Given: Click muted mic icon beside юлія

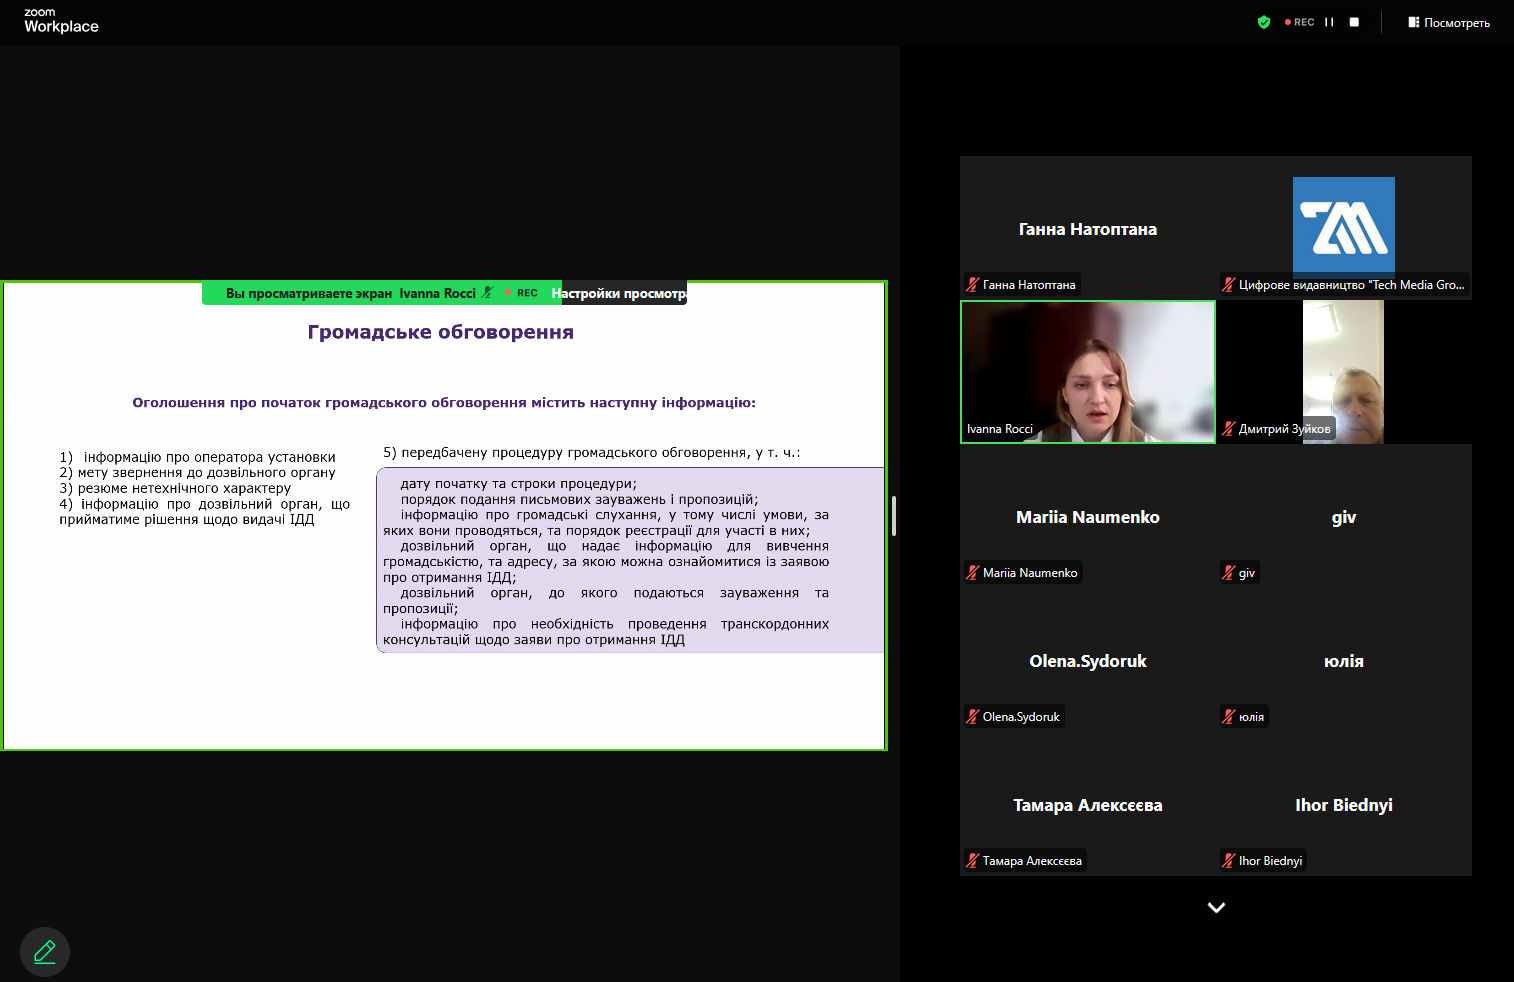Looking at the screenshot, I should click(x=1229, y=717).
